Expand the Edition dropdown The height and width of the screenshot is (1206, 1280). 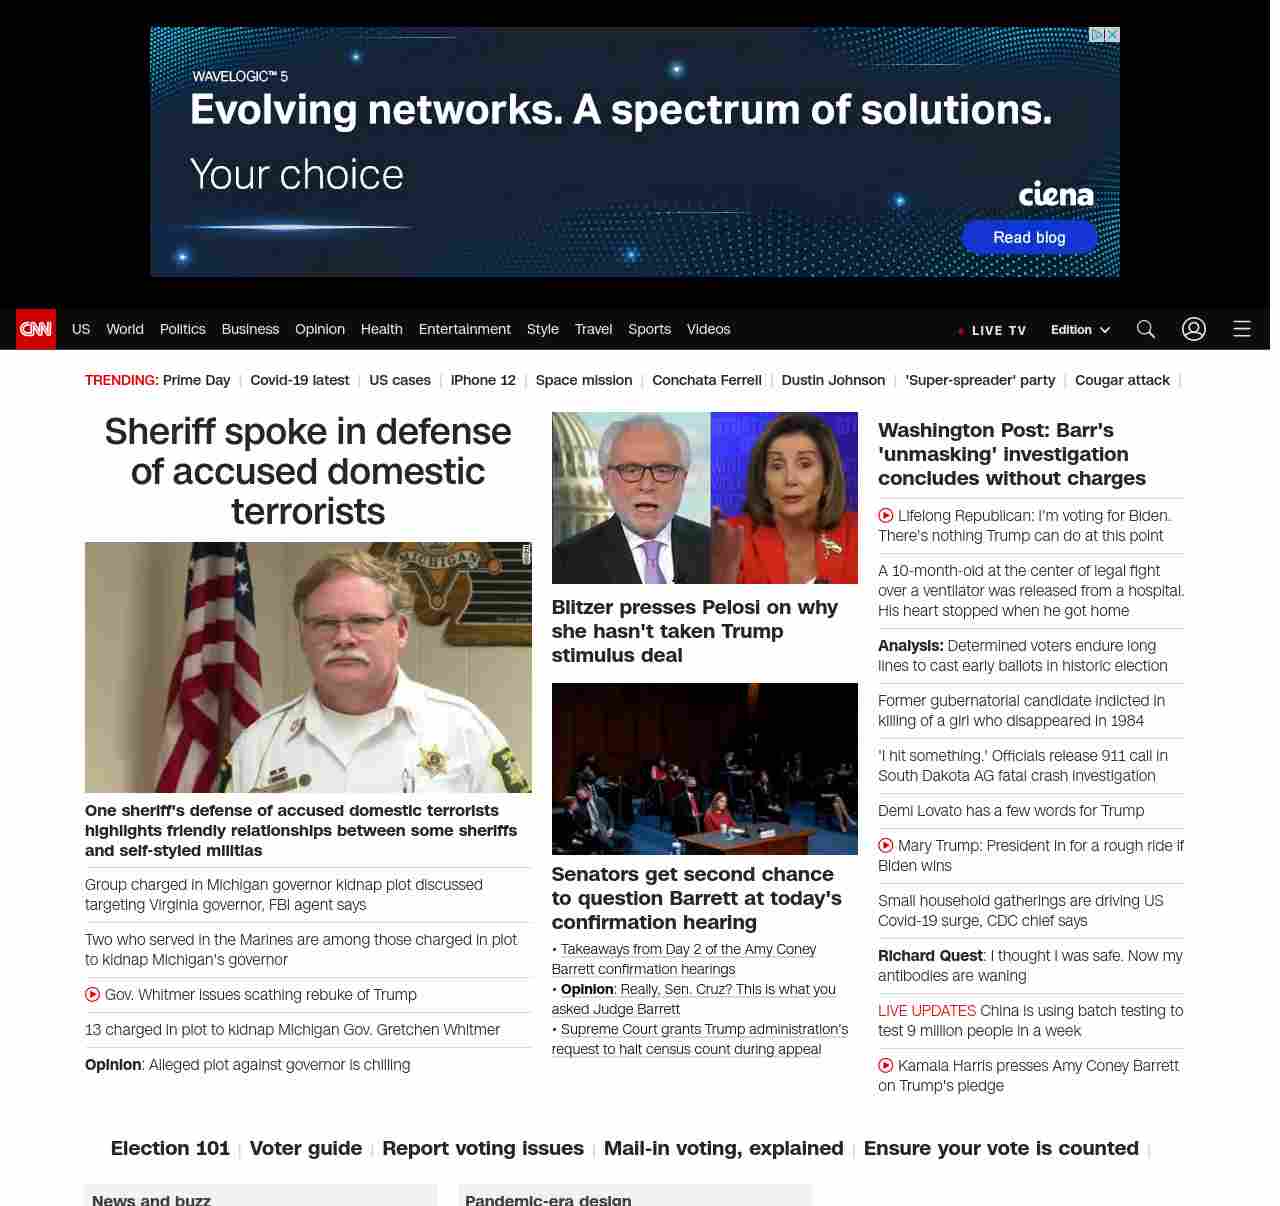click(x=1080, y=330)
